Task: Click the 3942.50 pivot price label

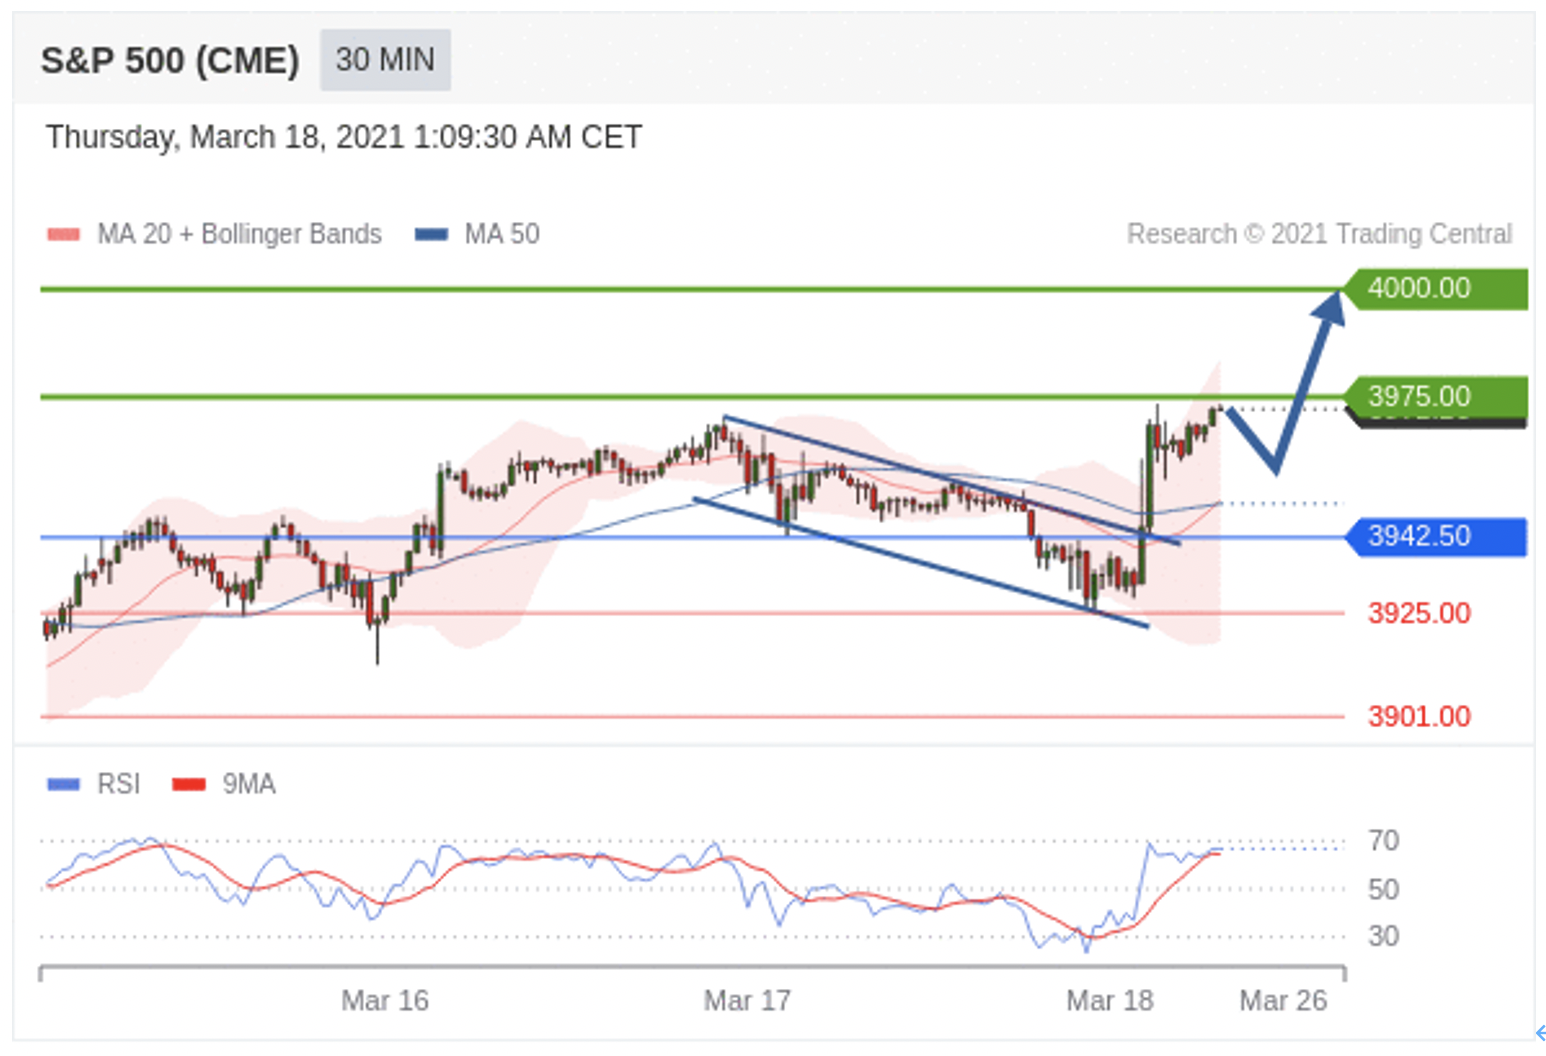Action: [x=1436, y=536]
